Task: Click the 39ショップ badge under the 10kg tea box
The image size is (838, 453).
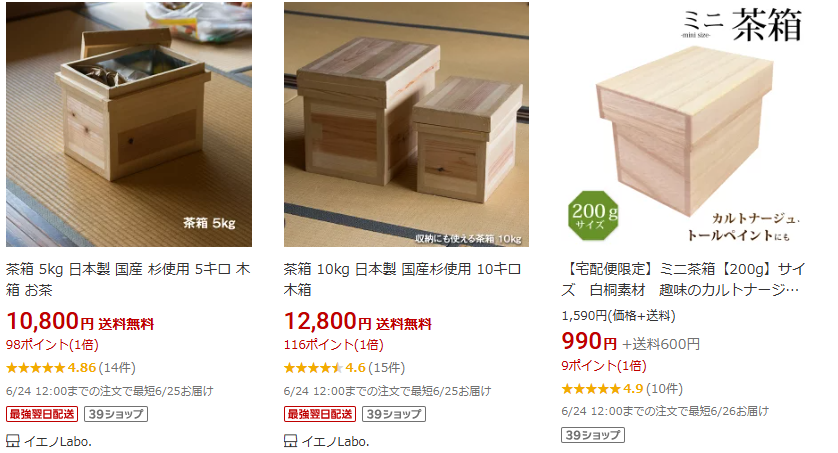Action: coord(394,414)
